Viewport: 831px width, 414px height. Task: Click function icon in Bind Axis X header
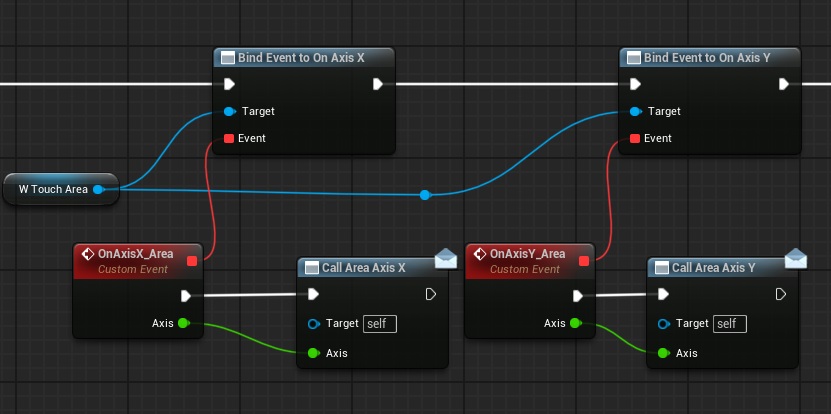click(228, 58)
